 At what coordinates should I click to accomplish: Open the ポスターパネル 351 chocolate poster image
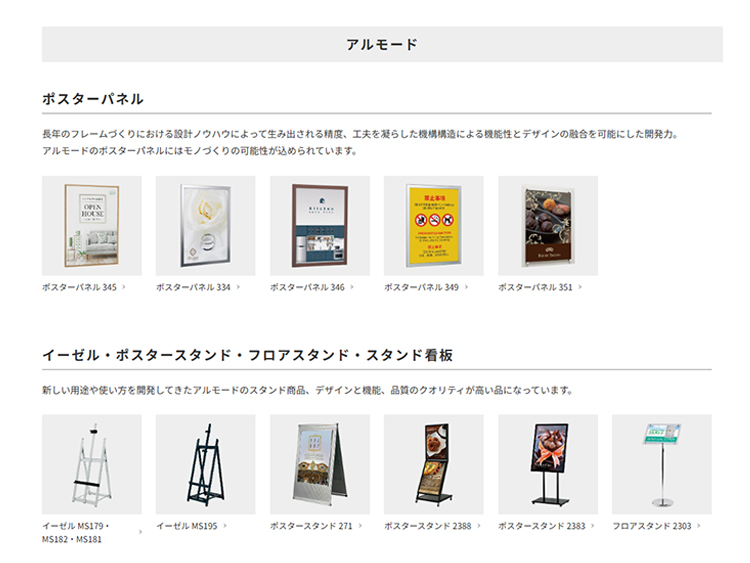tap(547, 225)
